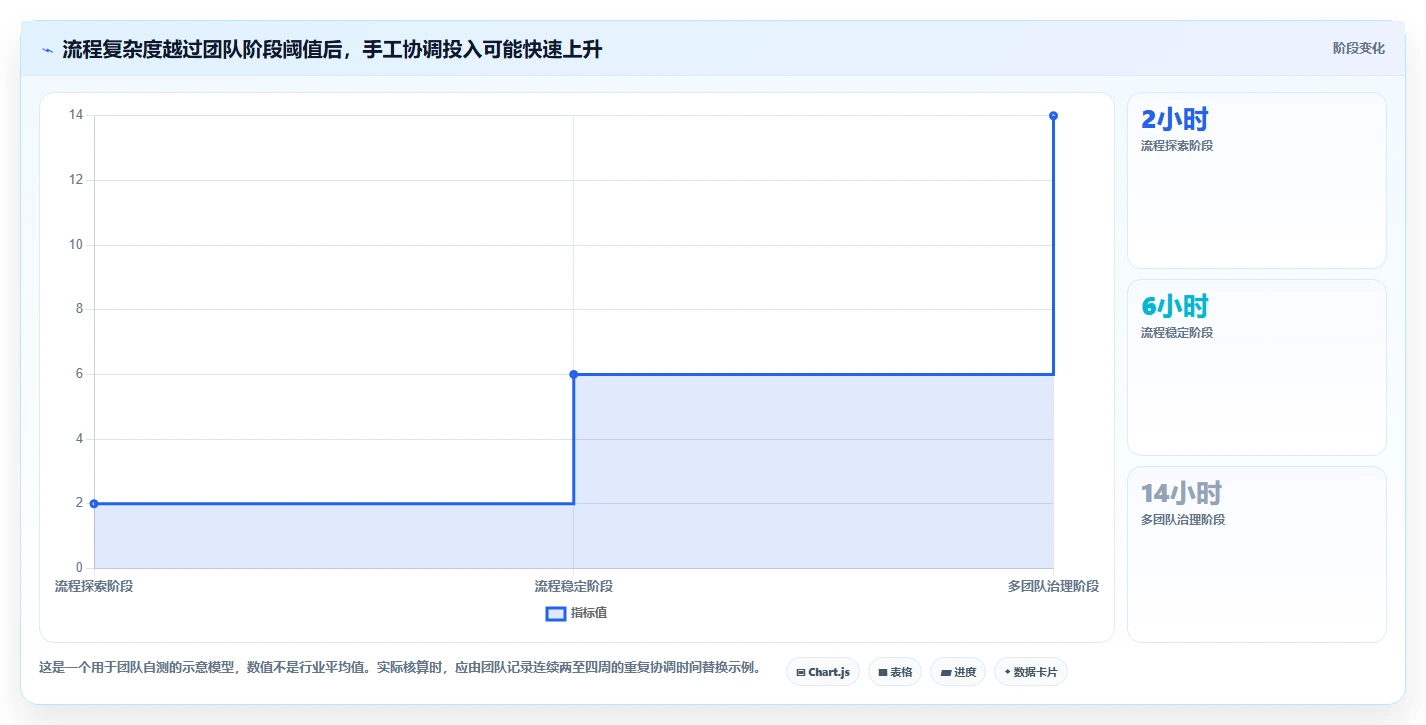Click the 多团队治理阶段 x-axis label
Viewport: 1426px width, 725px height.
(x=1053, y=586)
